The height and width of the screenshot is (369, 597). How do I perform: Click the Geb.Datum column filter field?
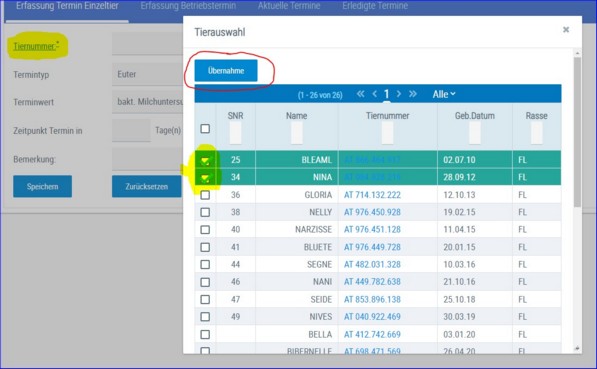pyautogui.click(x=474, y=134)
